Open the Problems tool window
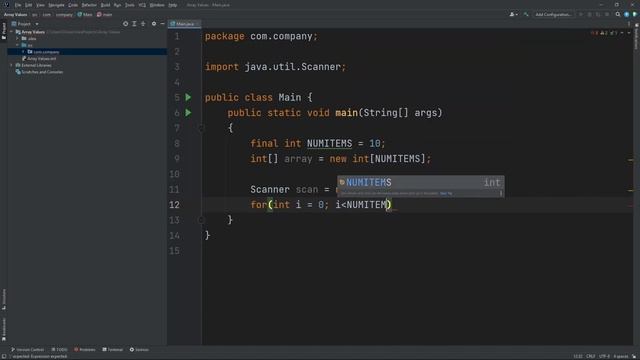The width and height of the screenshot is (640, 360). pos(84,350)
